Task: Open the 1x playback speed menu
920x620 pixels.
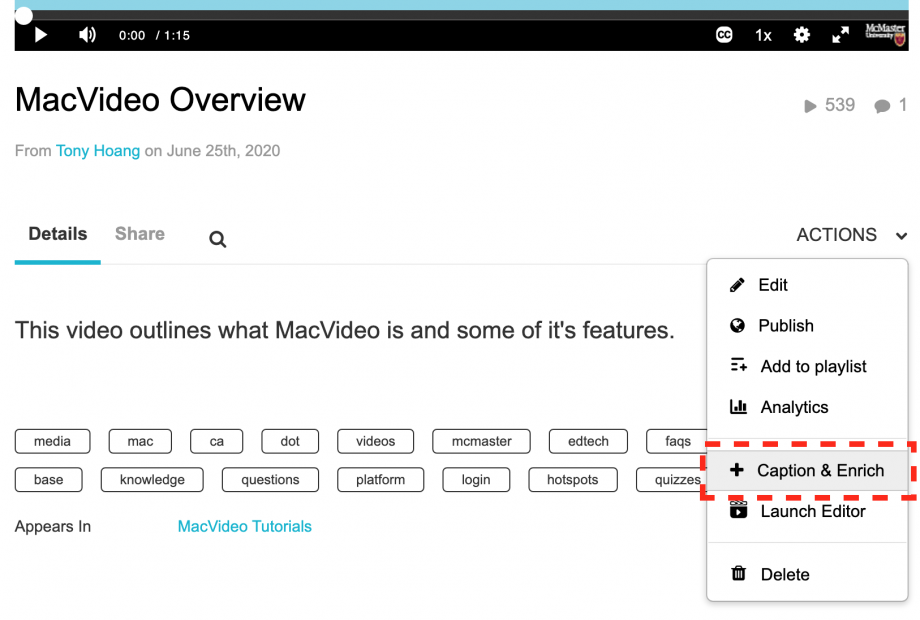Action: tap(763, 36)
